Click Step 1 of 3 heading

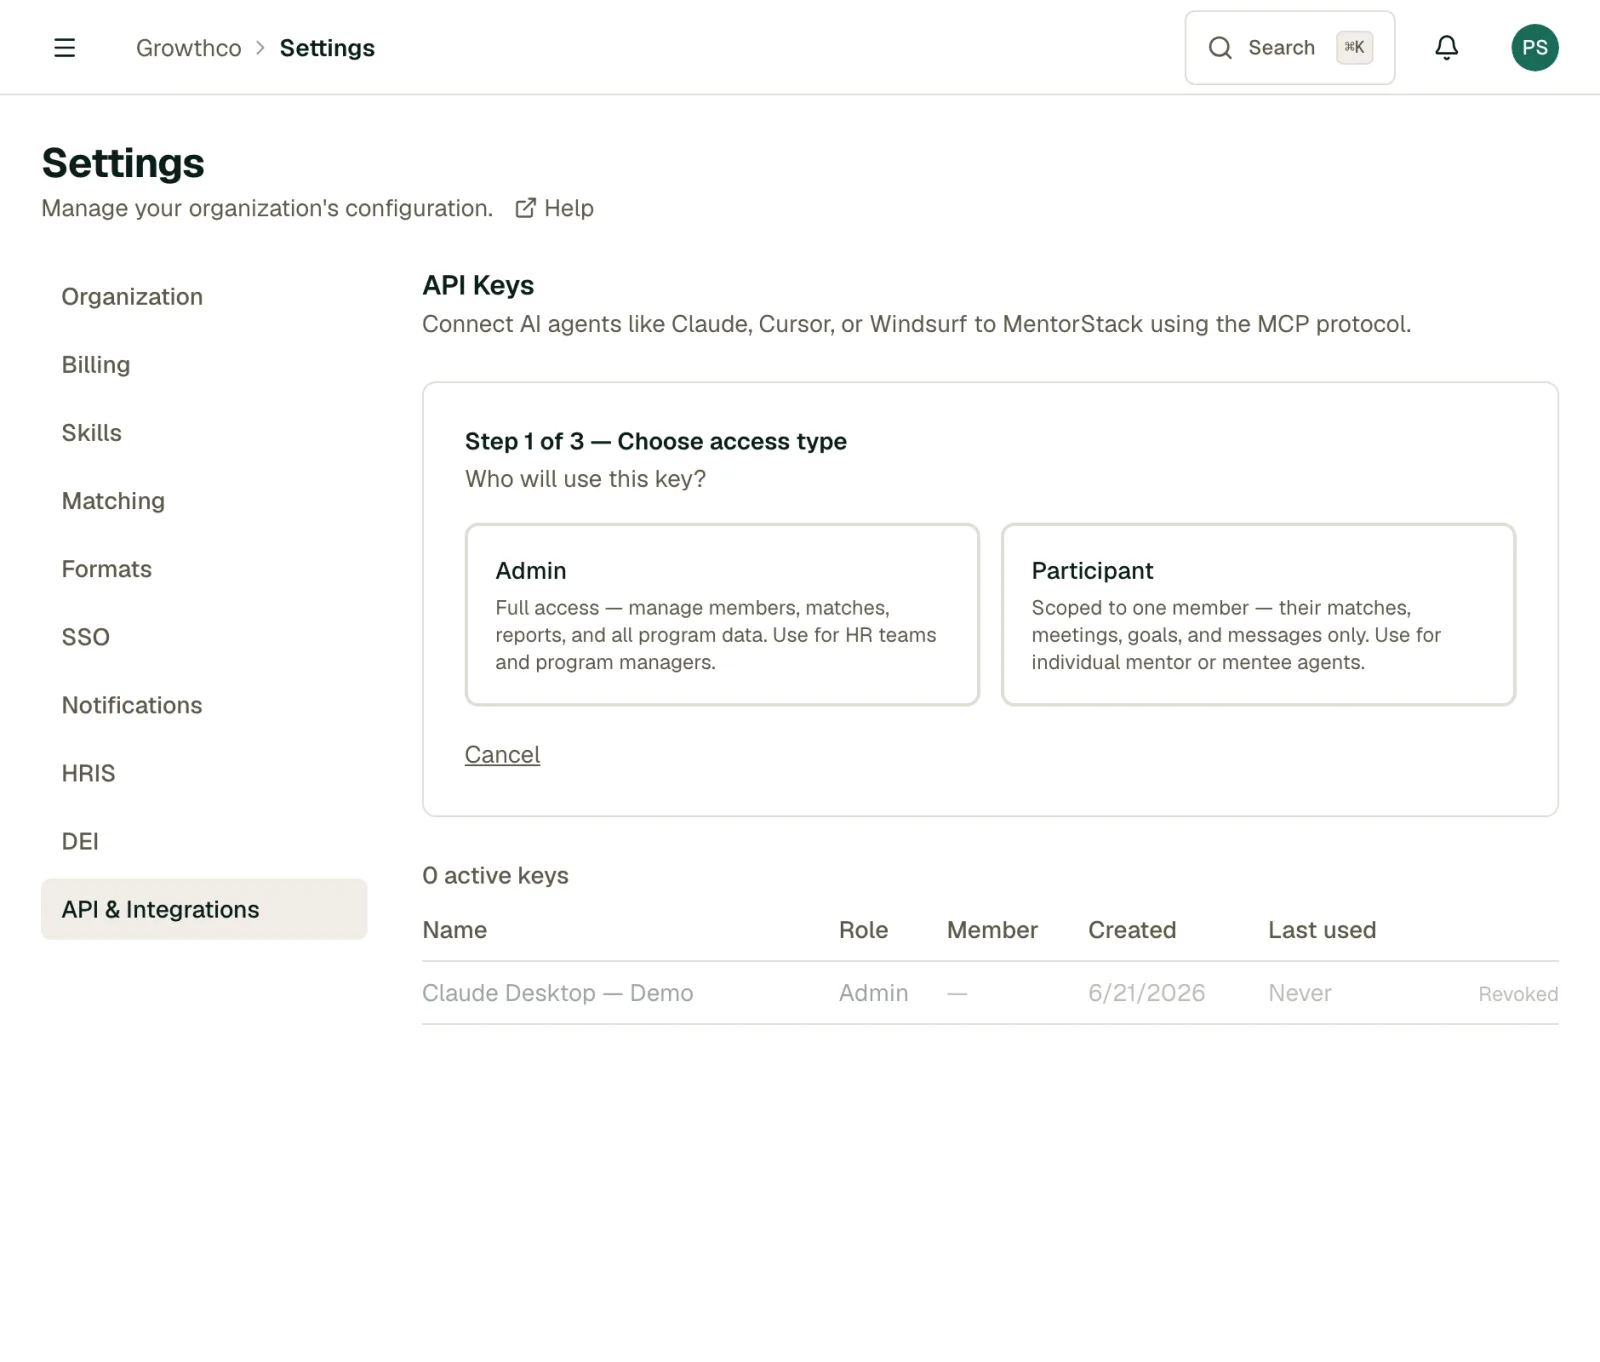click(x=655, y=441)
